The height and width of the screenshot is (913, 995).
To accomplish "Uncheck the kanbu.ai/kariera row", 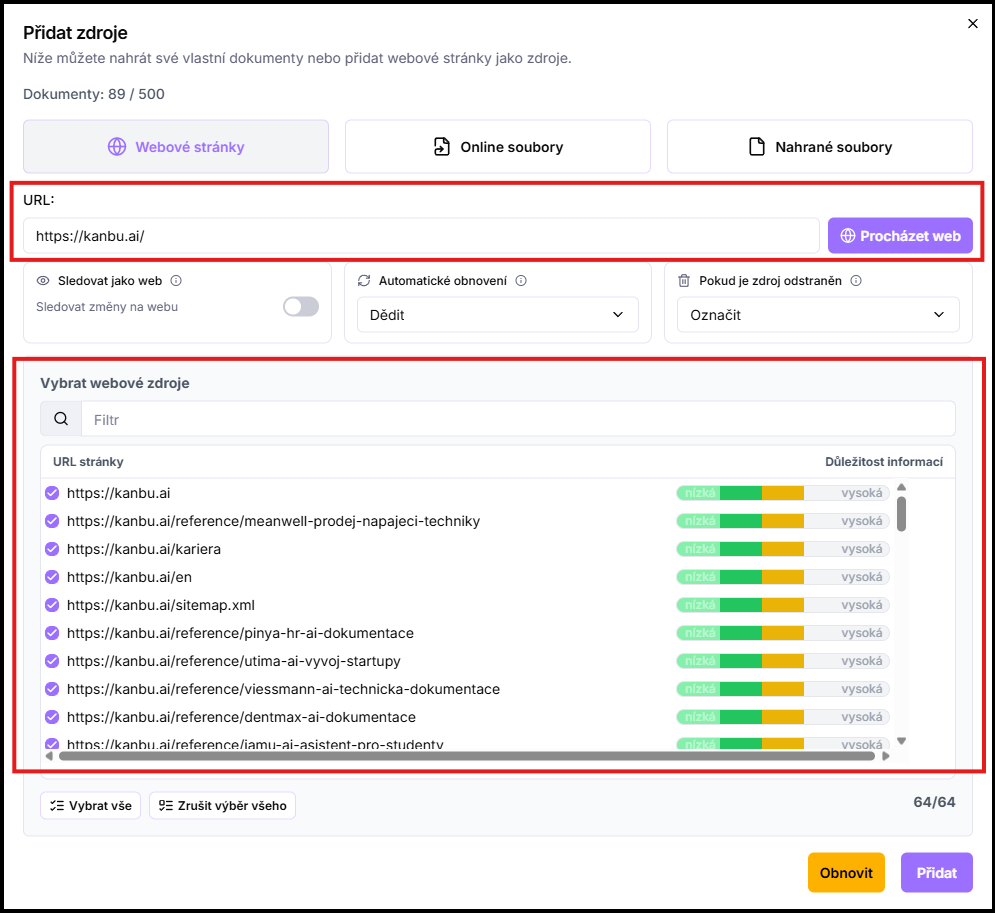I will click(x=52, y=549).
